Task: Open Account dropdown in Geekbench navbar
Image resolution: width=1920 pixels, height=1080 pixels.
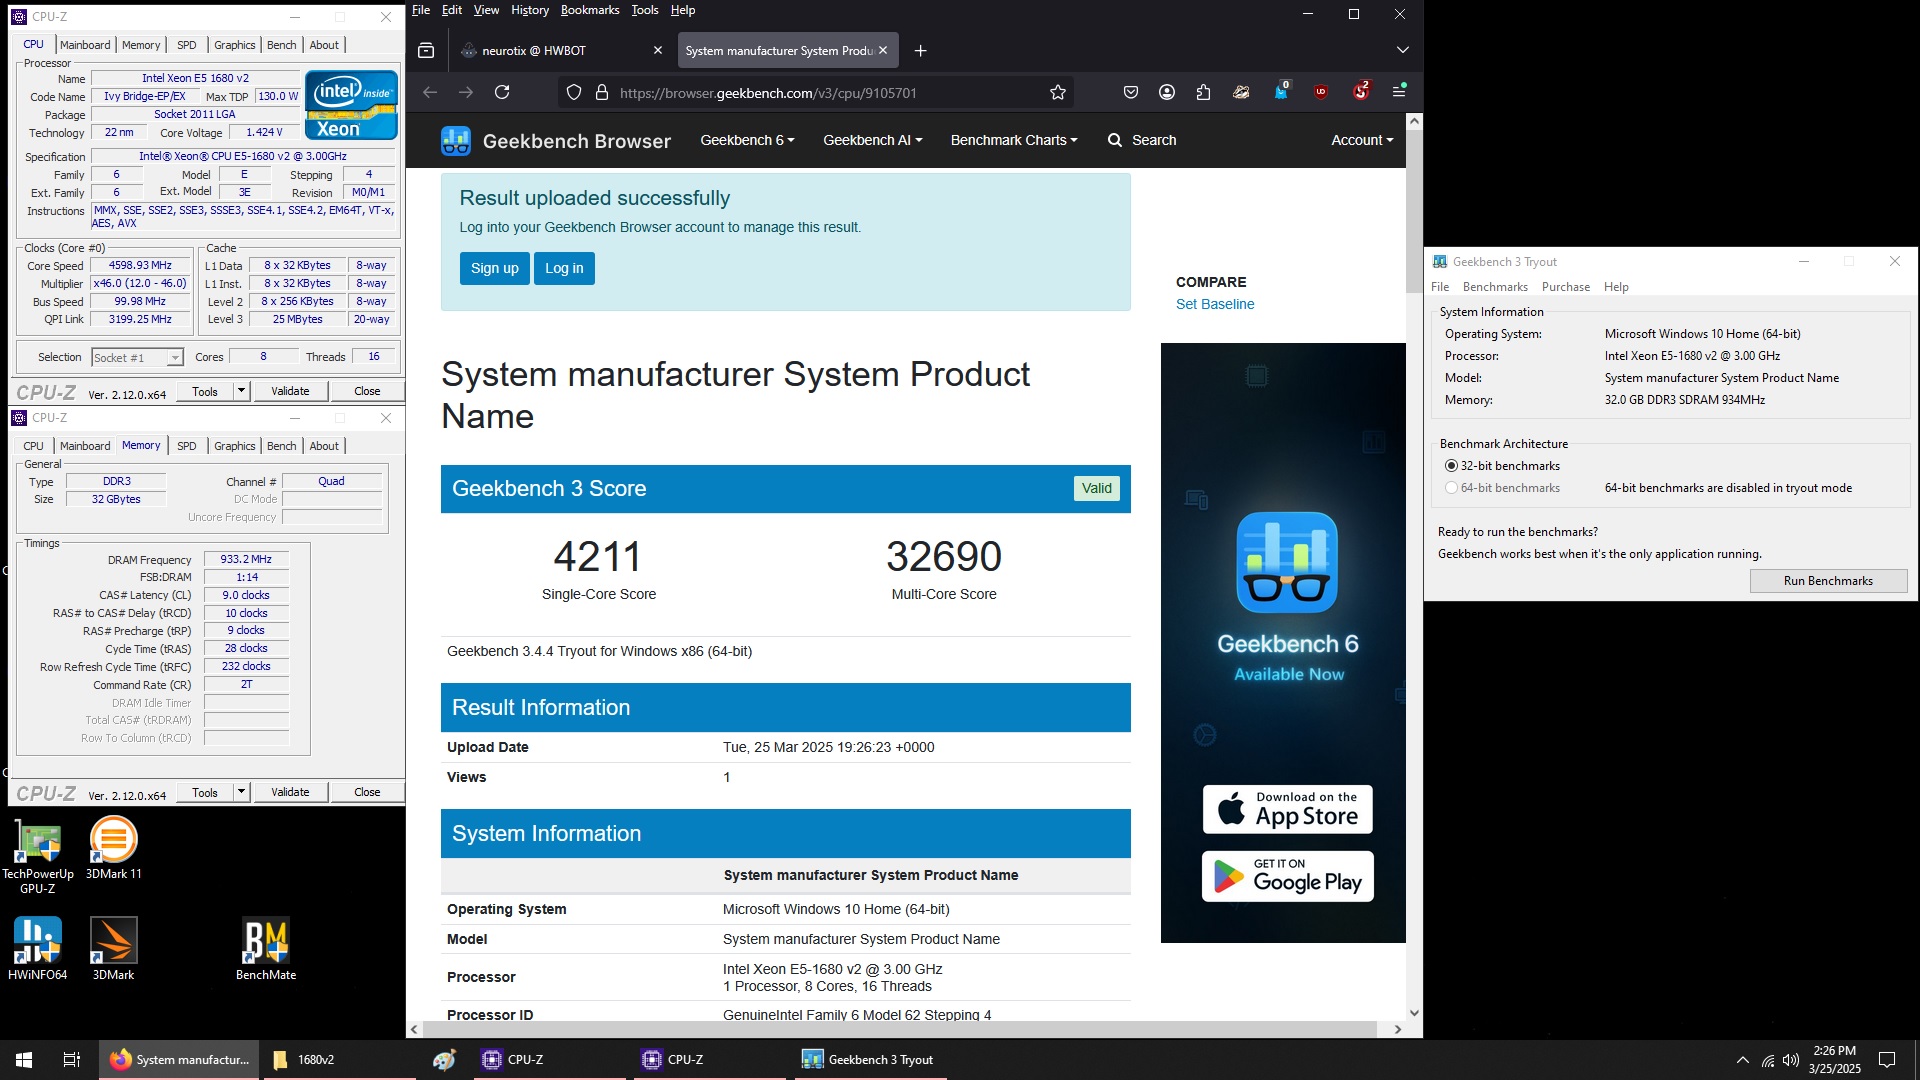Action: tap(1362, 140)
